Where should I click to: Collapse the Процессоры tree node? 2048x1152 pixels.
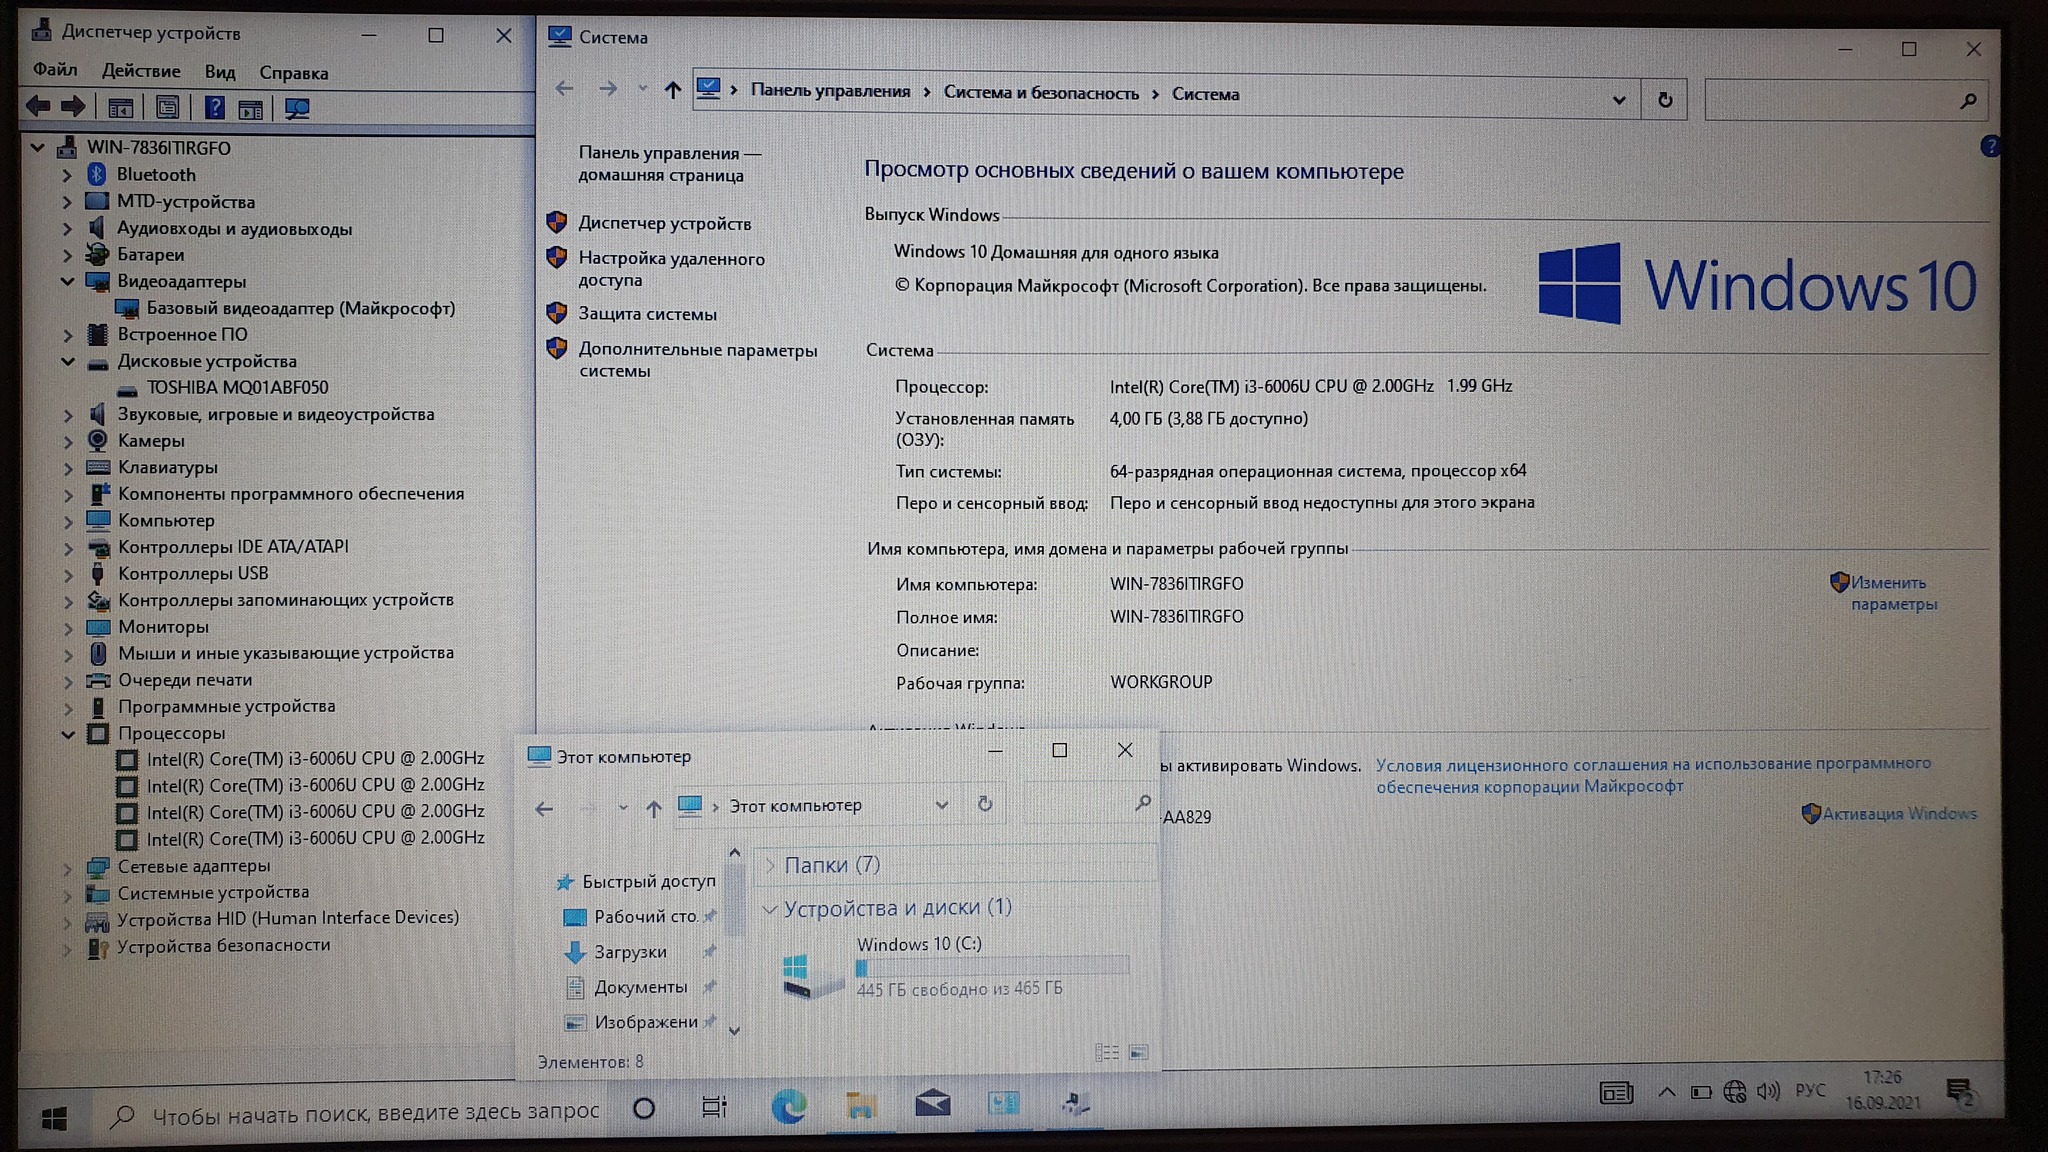pos(68,733)
